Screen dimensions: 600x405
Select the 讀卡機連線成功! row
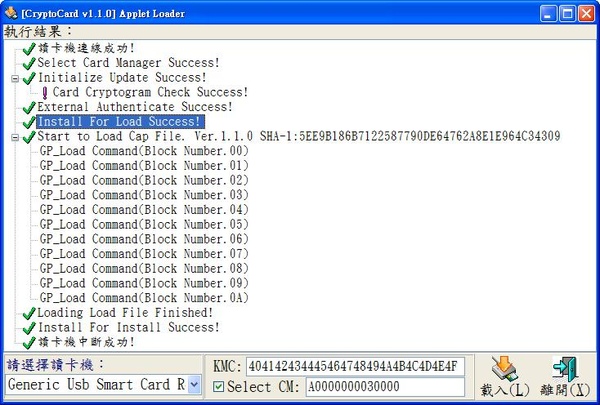[86, 48]
